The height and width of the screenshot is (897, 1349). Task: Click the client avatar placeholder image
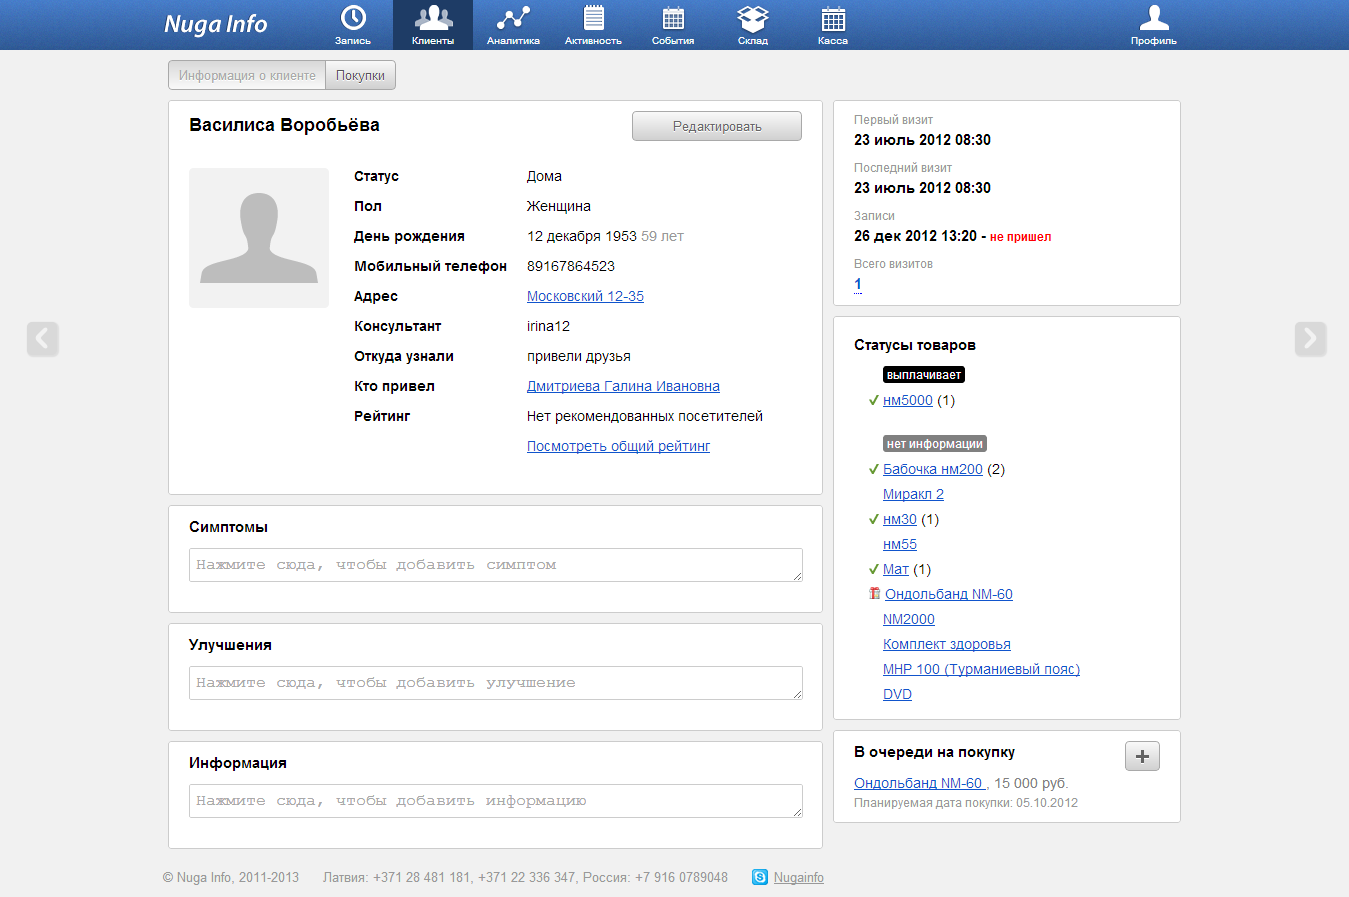[x=259, y=238]
